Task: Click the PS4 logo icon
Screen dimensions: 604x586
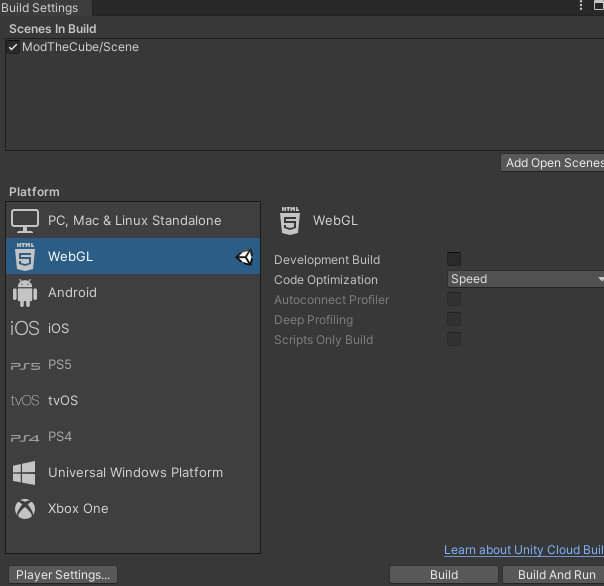Action: click(25, 438)
